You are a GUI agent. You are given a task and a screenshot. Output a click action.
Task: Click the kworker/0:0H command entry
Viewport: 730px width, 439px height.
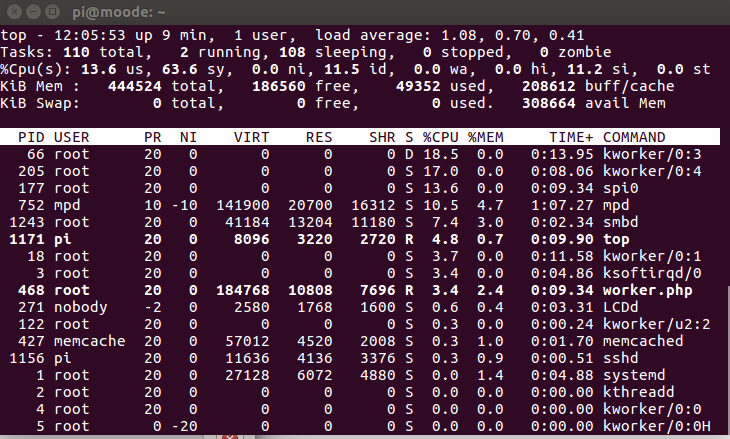[656, 426]
